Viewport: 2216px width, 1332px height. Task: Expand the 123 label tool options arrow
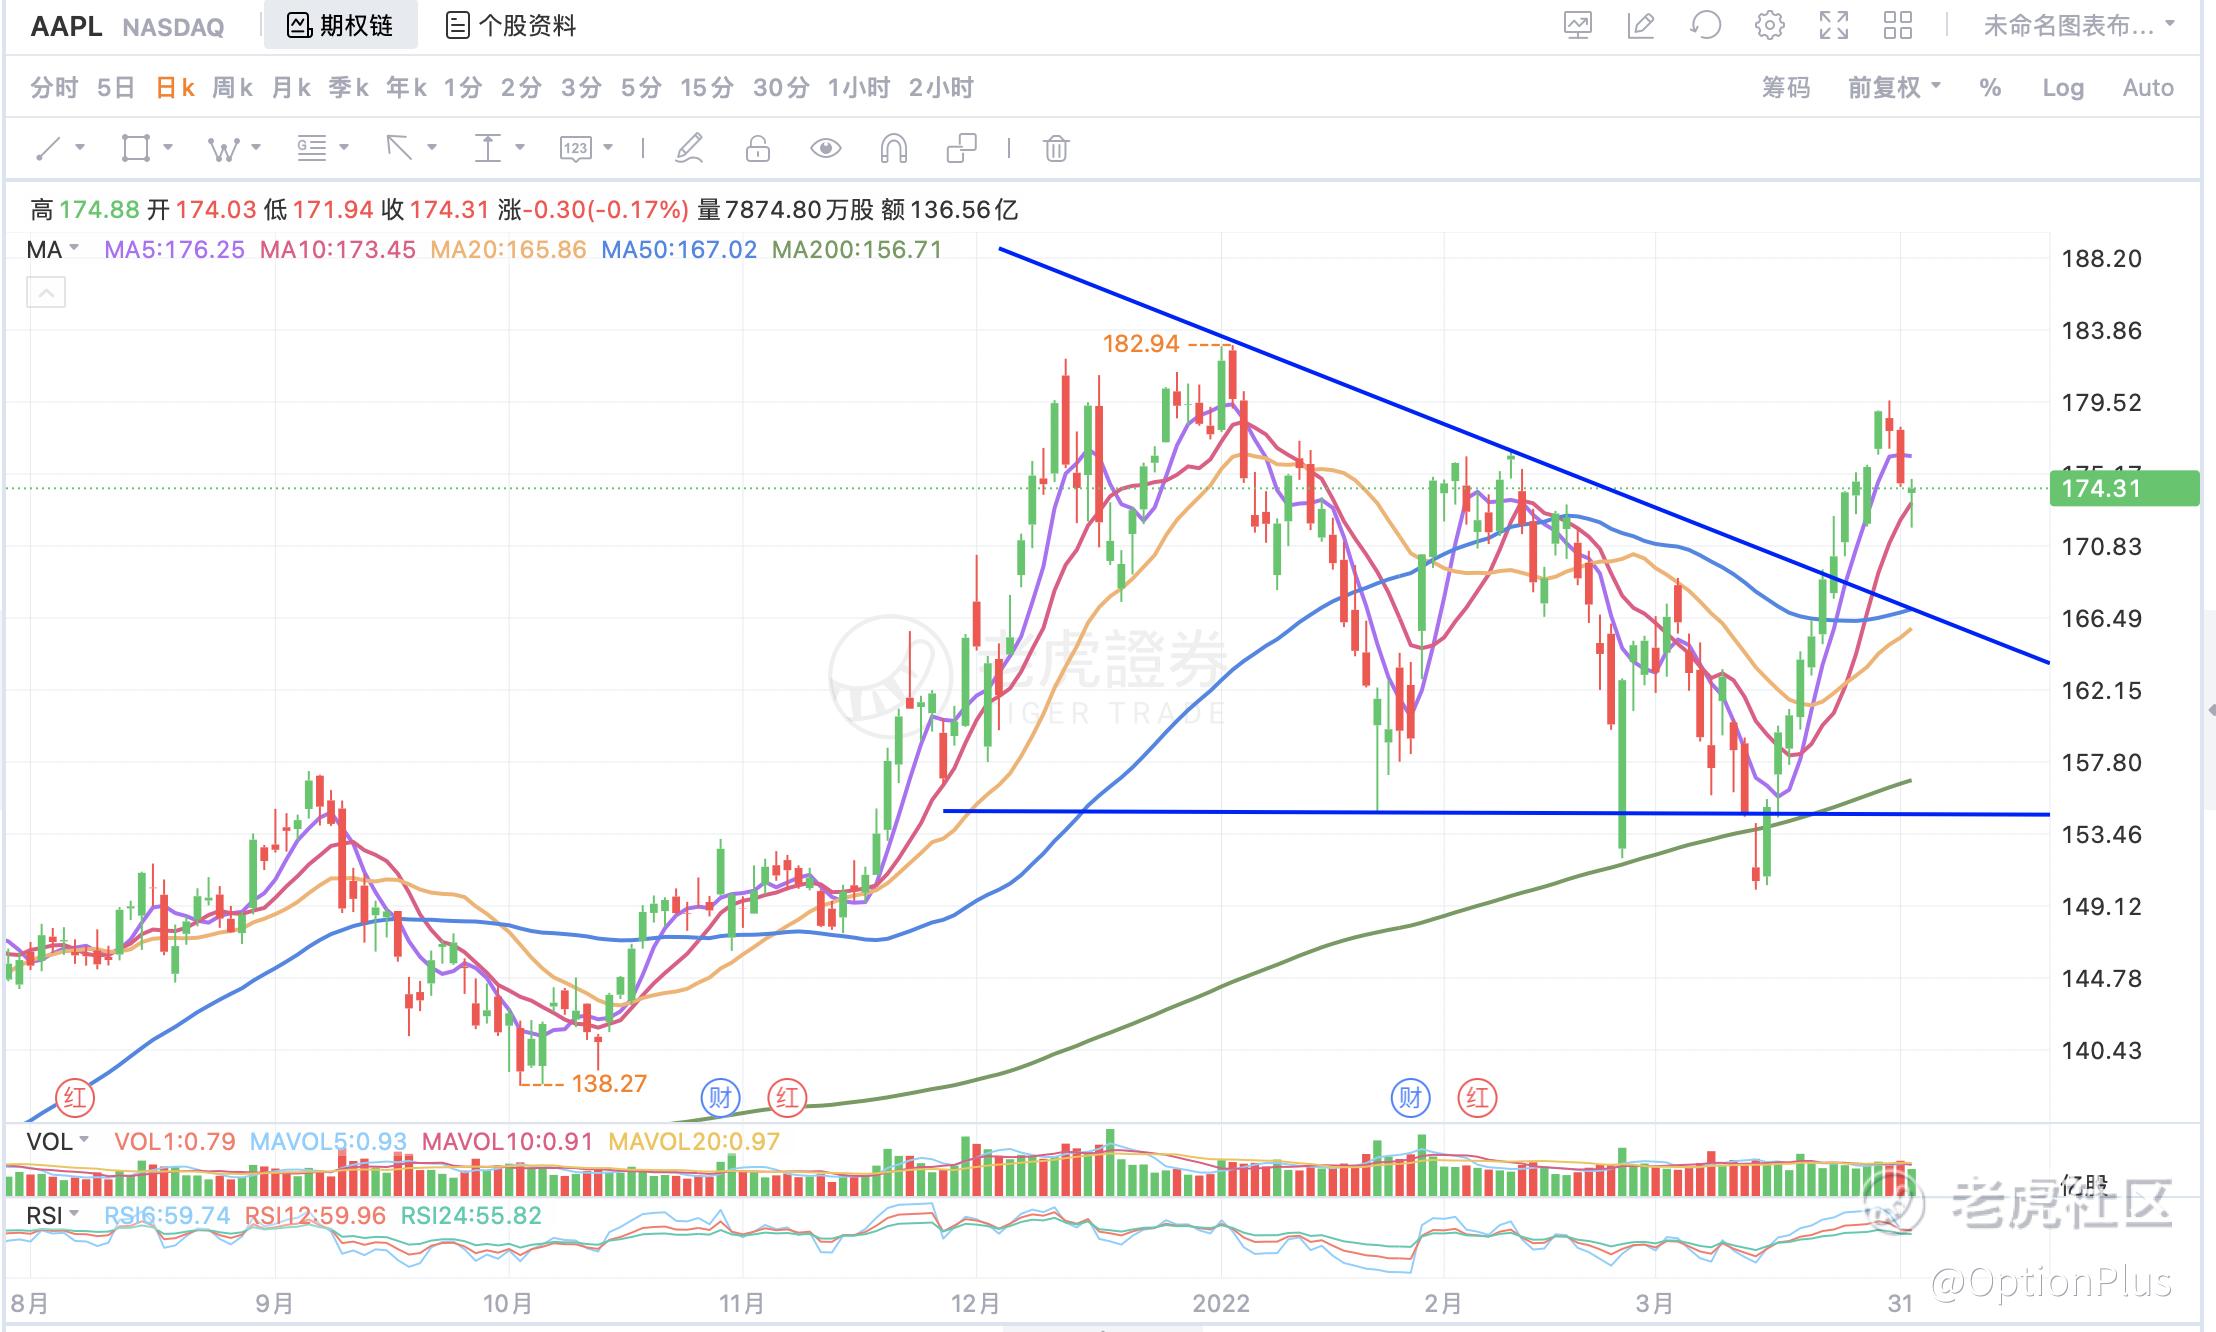pyautogui.click(x=608, y=148)
